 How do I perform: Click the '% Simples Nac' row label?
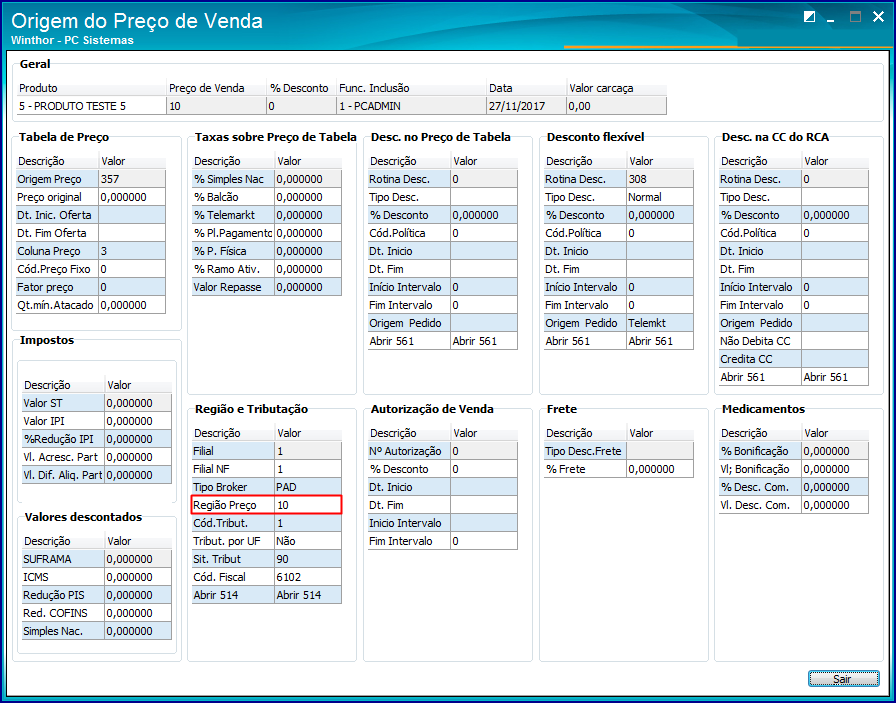[233, 179]
